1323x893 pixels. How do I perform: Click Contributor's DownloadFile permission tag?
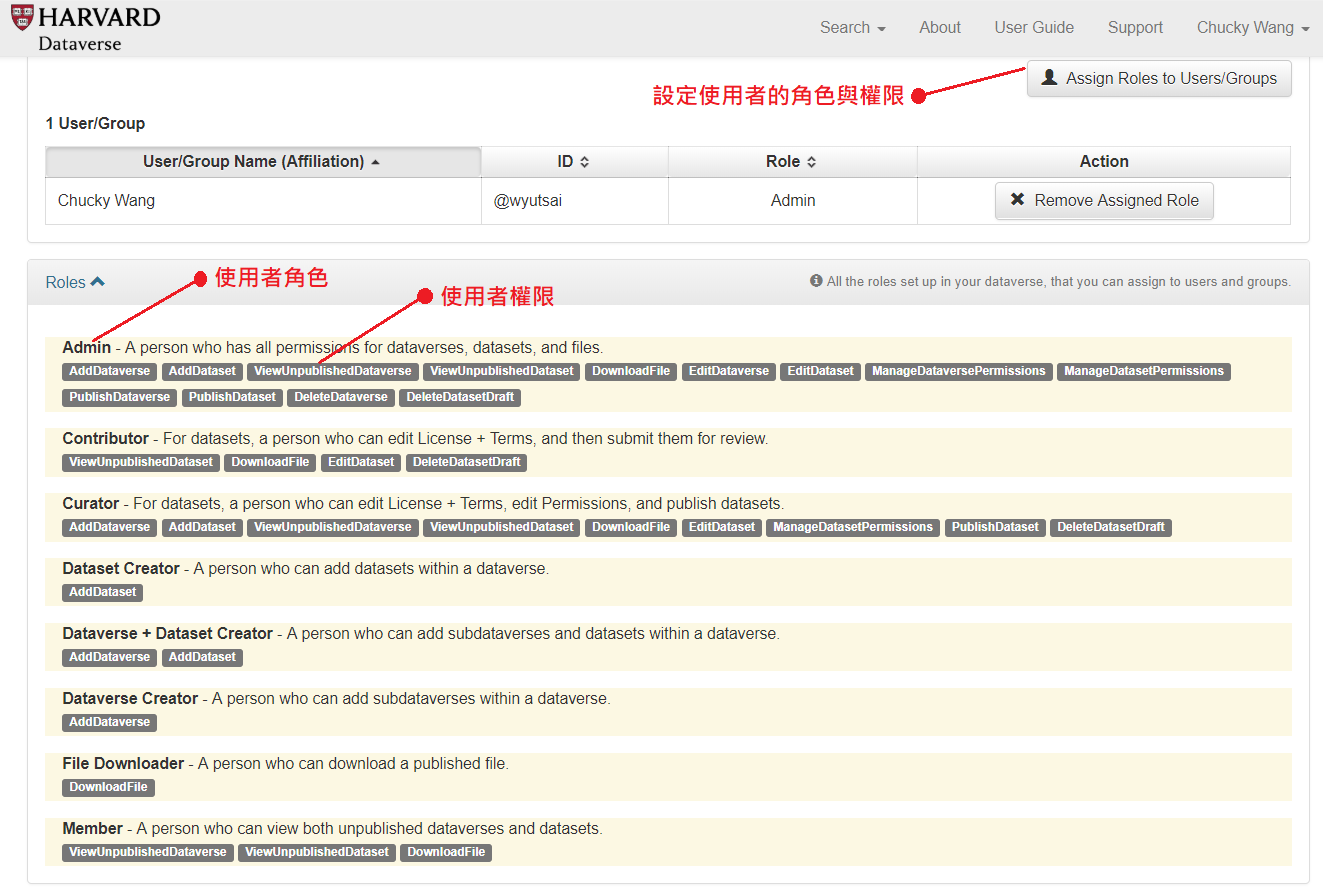[x=271, y=462]
